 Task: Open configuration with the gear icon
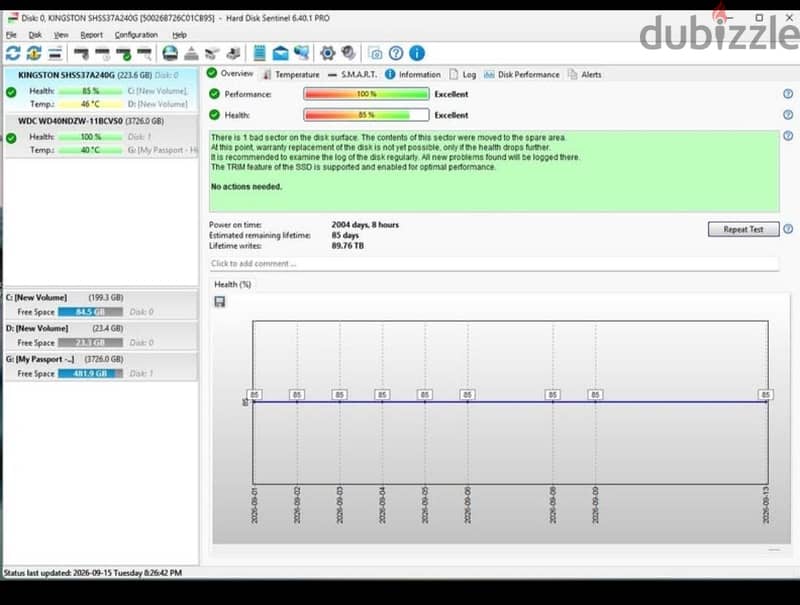pyautogui.click(x=328, y=53)
